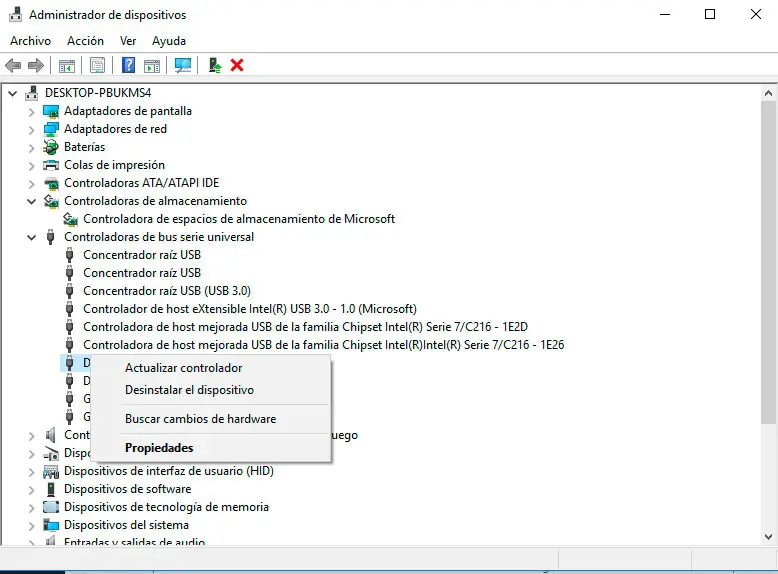Click the Controladoras de almacenamiento icon
Viewport: 778px width, 574px height.
(51, 201)
